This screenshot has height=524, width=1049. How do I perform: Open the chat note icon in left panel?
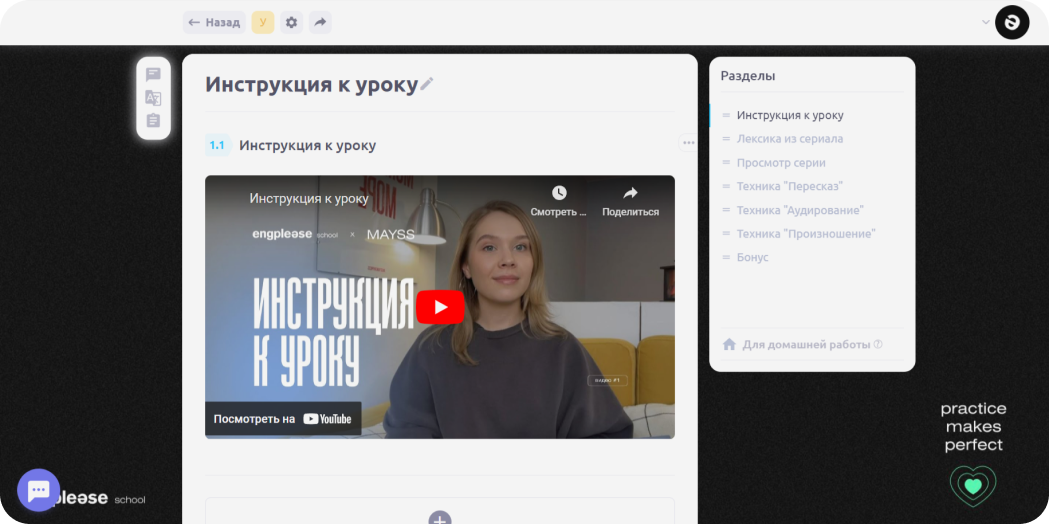[x=153, y=74]
